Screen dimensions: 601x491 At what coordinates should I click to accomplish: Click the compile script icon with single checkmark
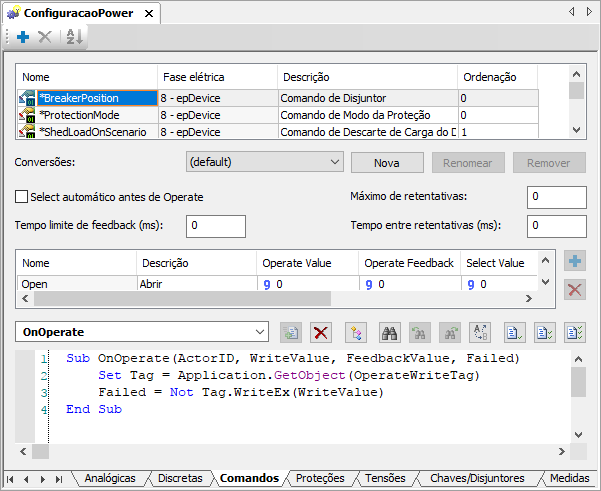pyautogui.click(x=513, y=332)
